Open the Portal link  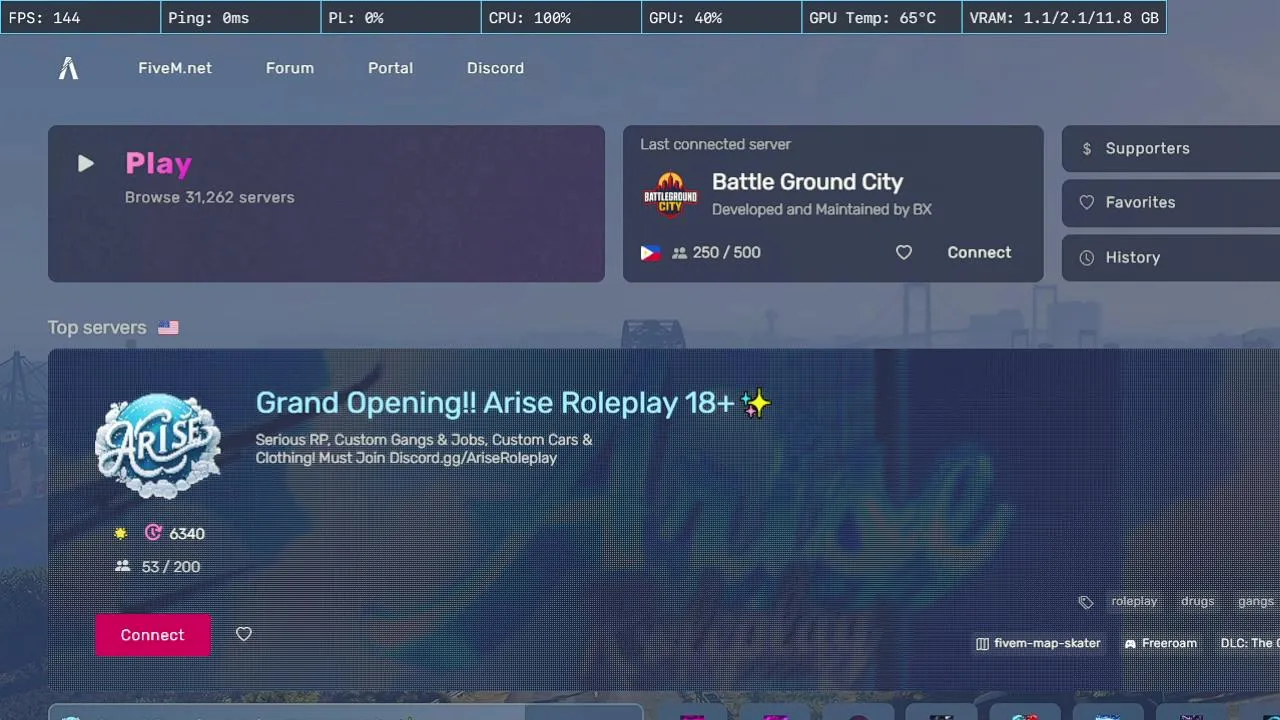tap(390, 68)
